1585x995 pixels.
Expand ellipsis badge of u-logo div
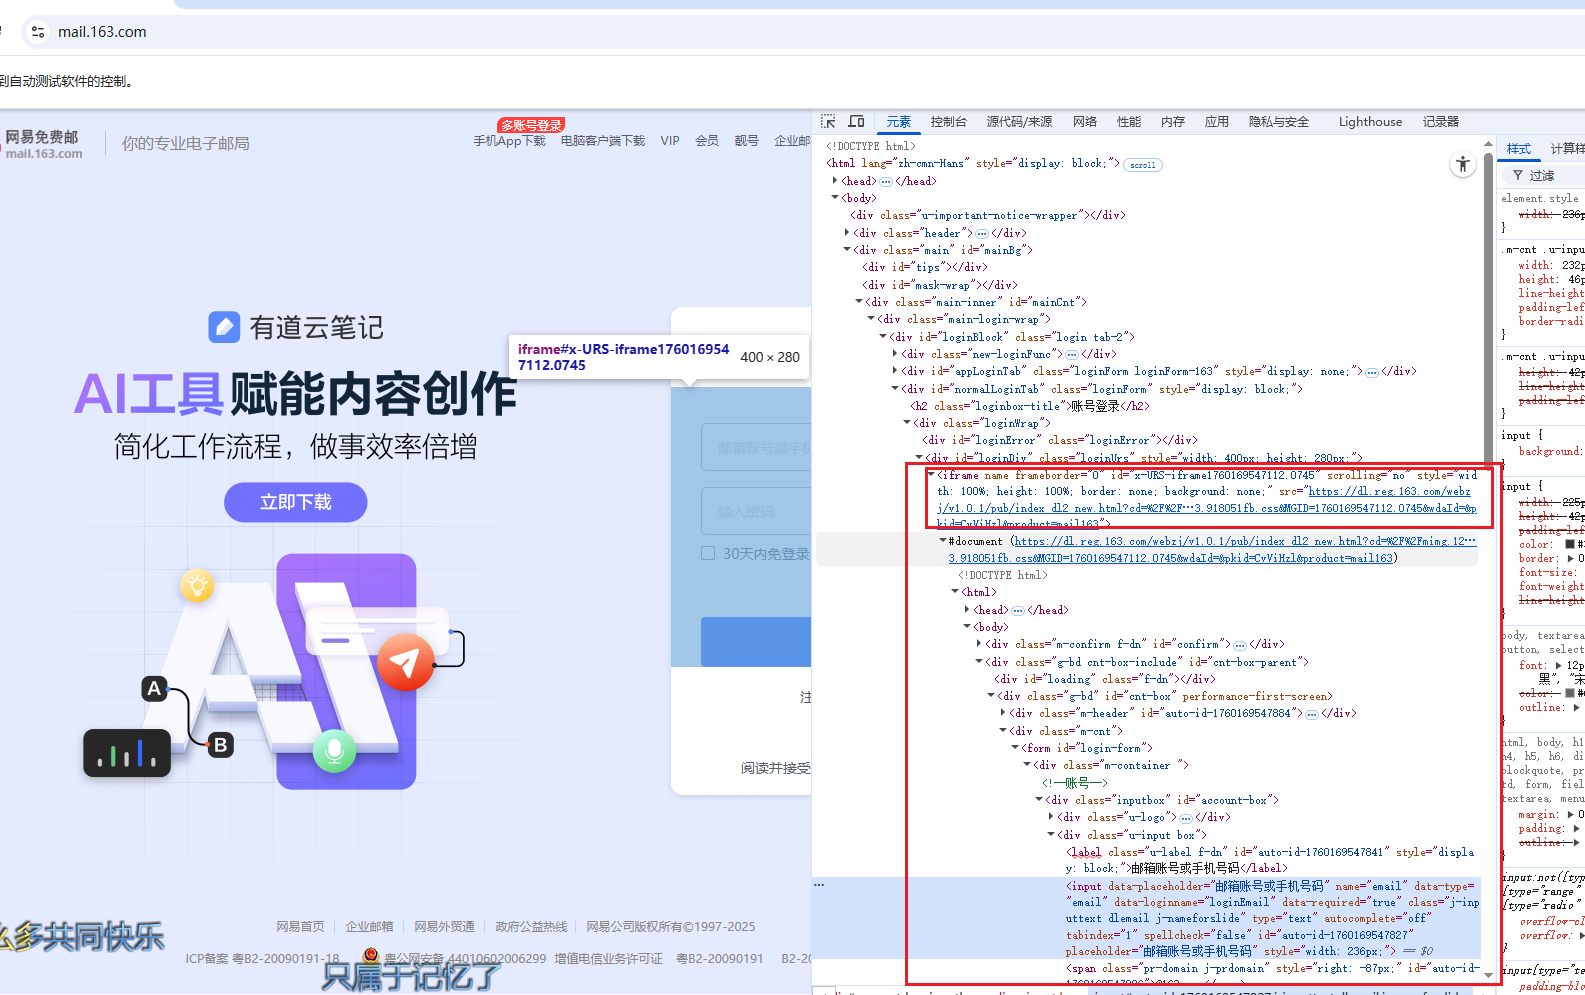pyautogui.click(x=1186, y=818)
